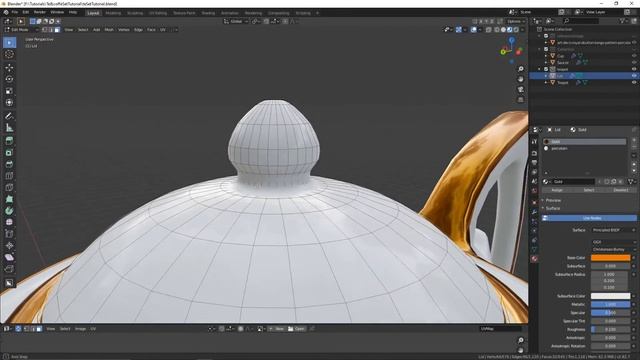Select the Annotate tool
This screenshot has width=640, height=360.
pos(9,116)
